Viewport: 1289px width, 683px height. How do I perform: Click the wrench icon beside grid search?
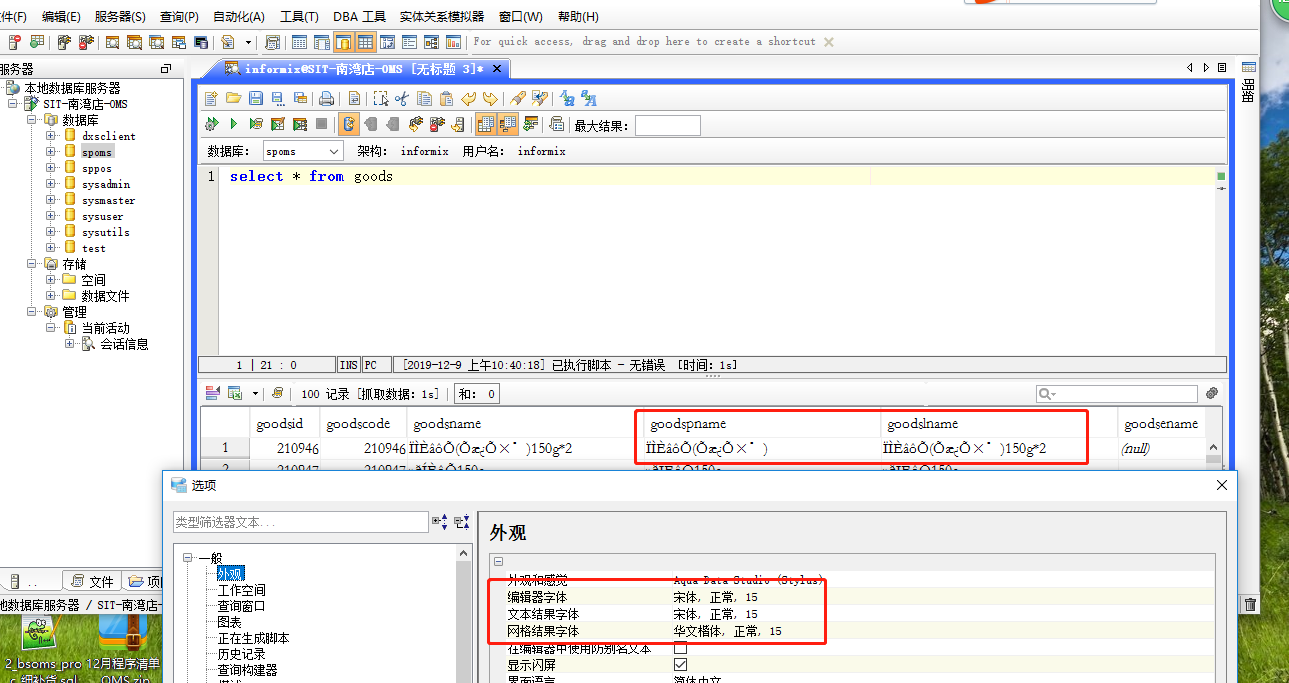(1212, 394)
